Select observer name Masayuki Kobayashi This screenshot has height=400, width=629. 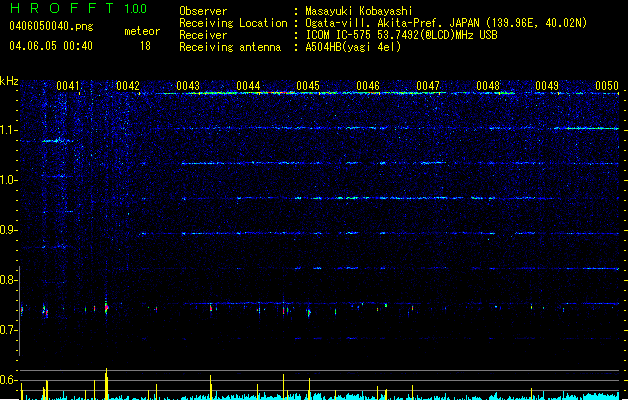point(359,11)
